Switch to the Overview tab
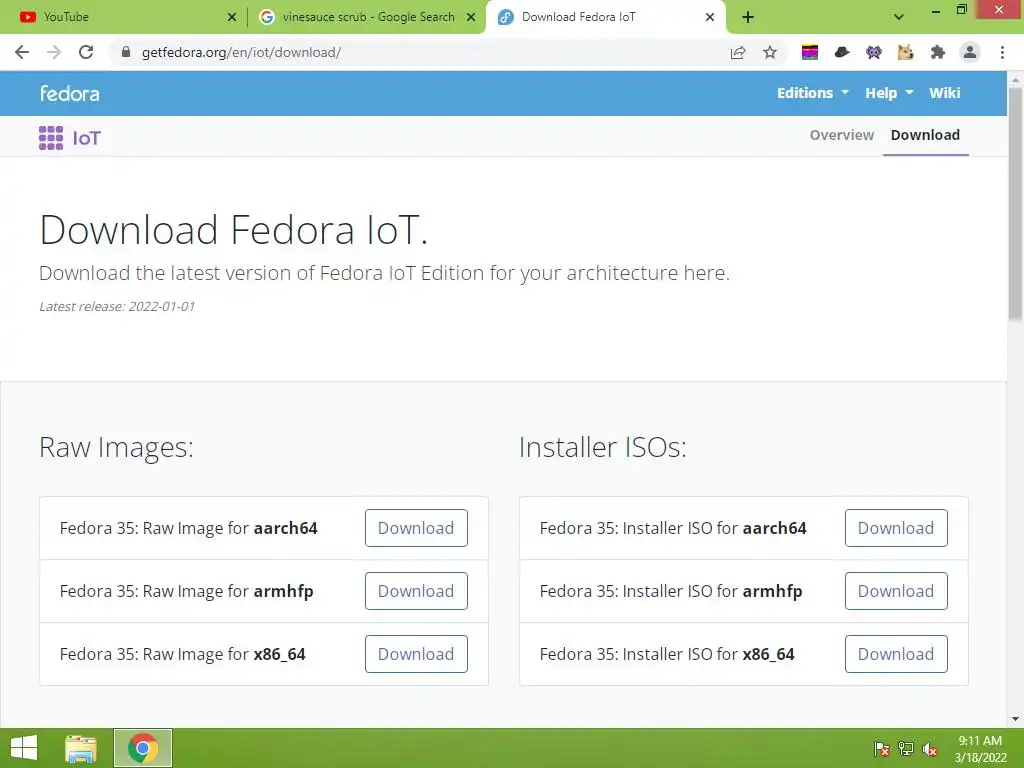1024x768 pixels. [x=841, y=135]
